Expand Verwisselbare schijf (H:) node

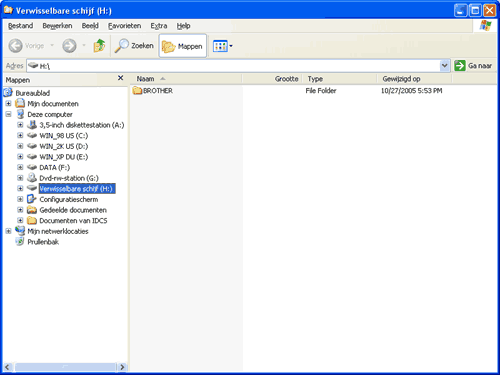pyautogui.click(x=20, y=189)
